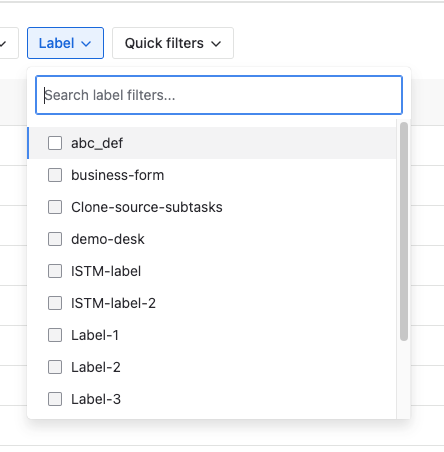Toggle the ISTM-label checkbox

point(55,271)
